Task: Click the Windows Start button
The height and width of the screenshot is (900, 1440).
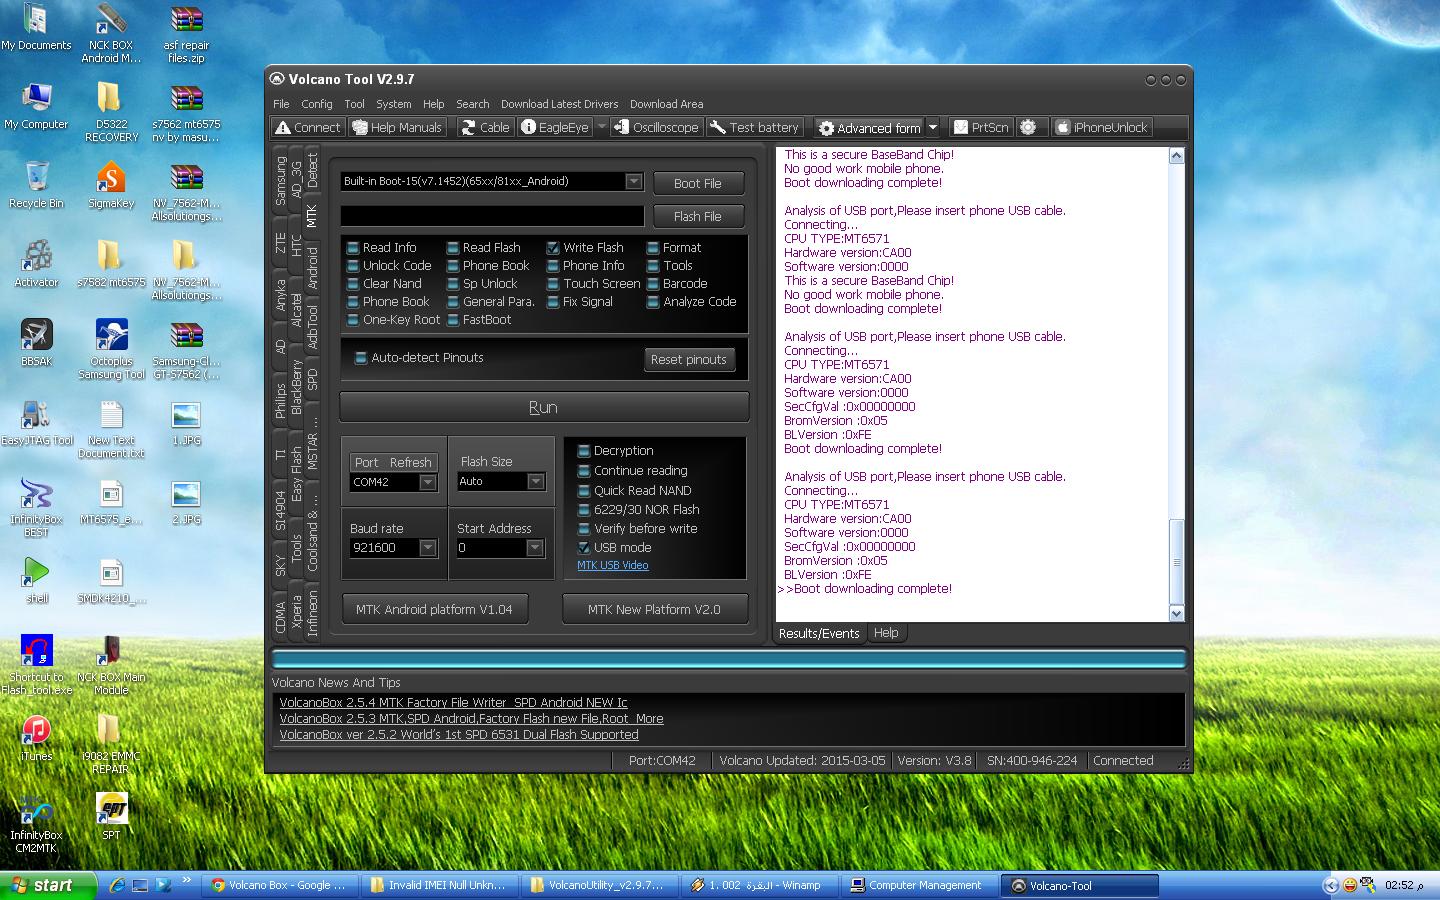Action: tap(48, 885)
